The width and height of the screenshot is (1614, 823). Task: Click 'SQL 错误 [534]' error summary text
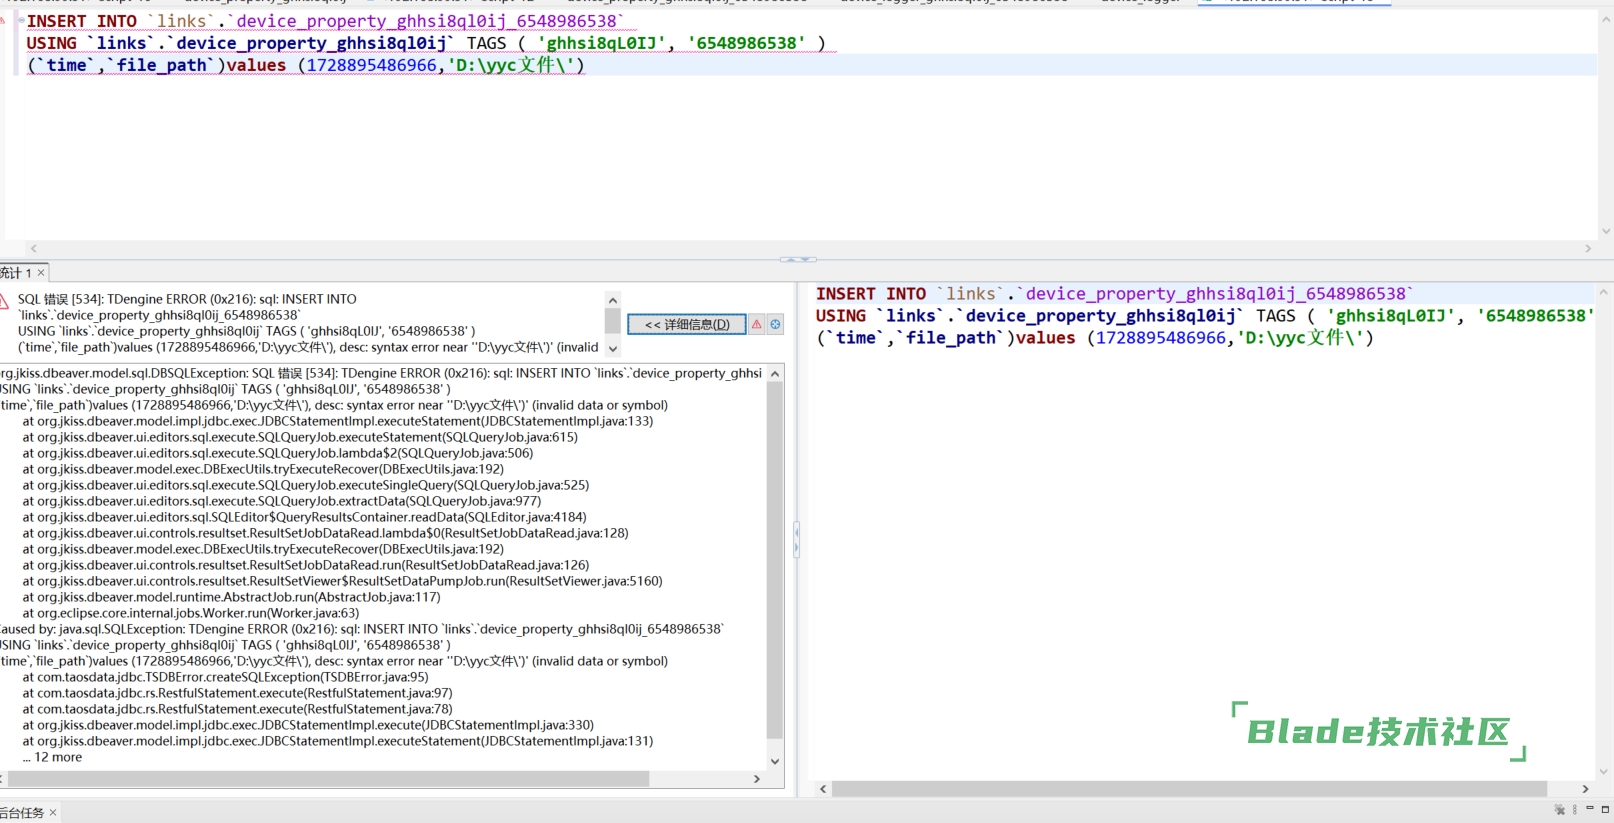[x=59, y=299]
